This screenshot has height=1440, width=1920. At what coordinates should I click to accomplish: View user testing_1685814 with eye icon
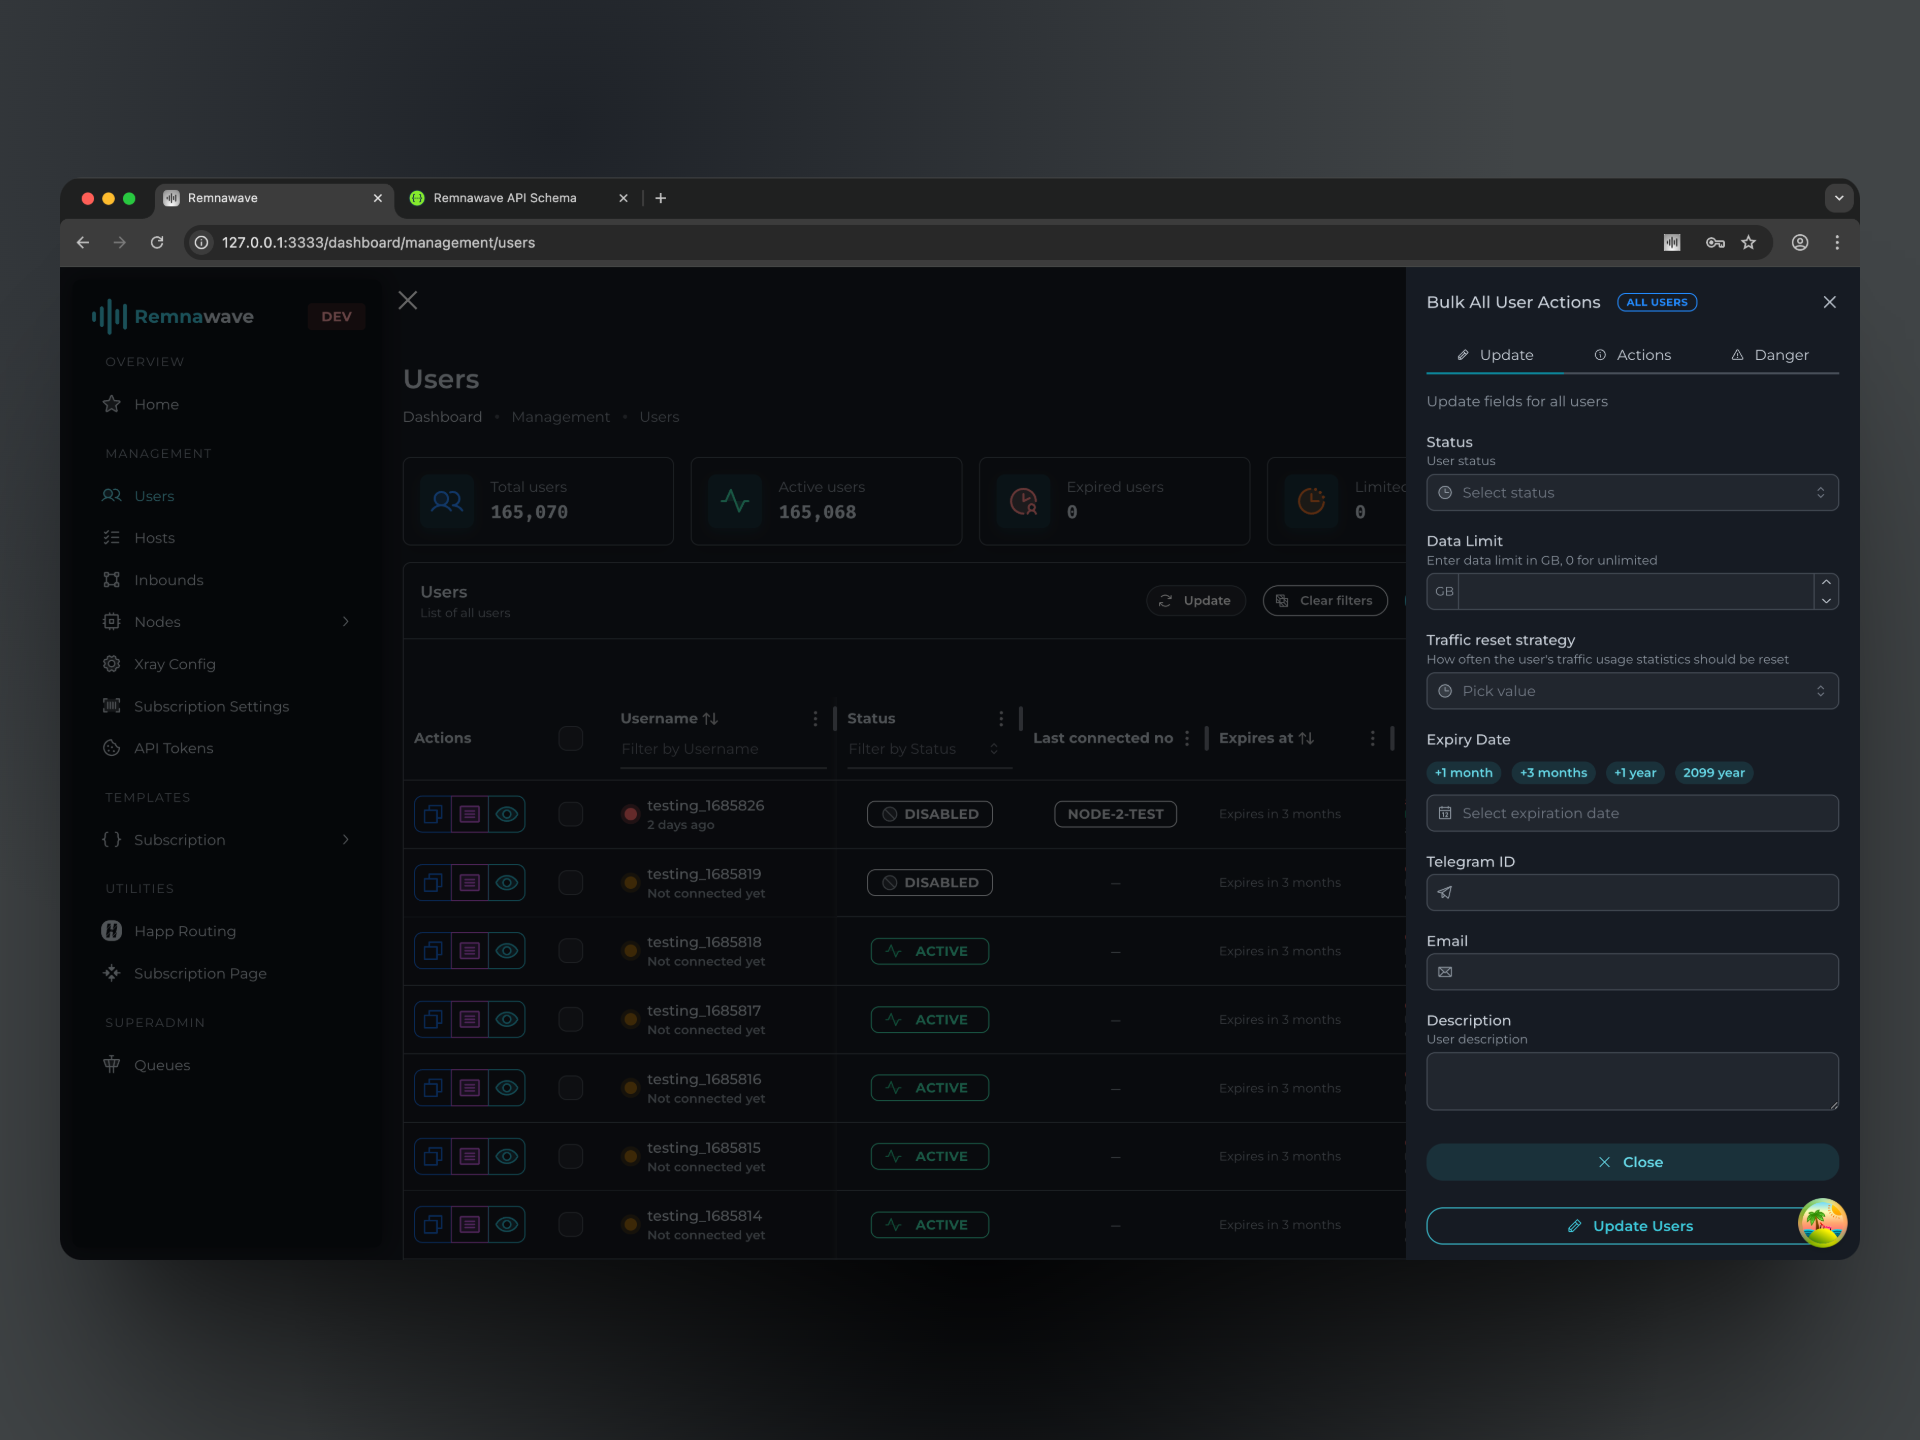coord(507,1224)
